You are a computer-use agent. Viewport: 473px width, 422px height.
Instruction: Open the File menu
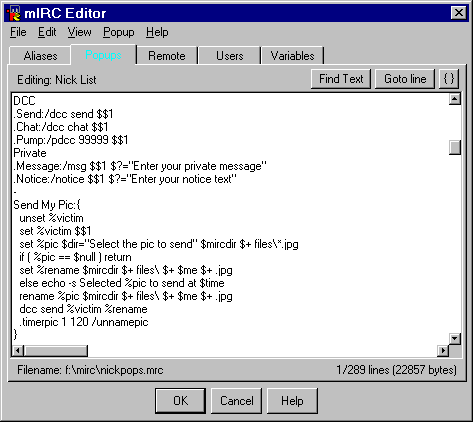pyautogui.click(x=18, y=32)
